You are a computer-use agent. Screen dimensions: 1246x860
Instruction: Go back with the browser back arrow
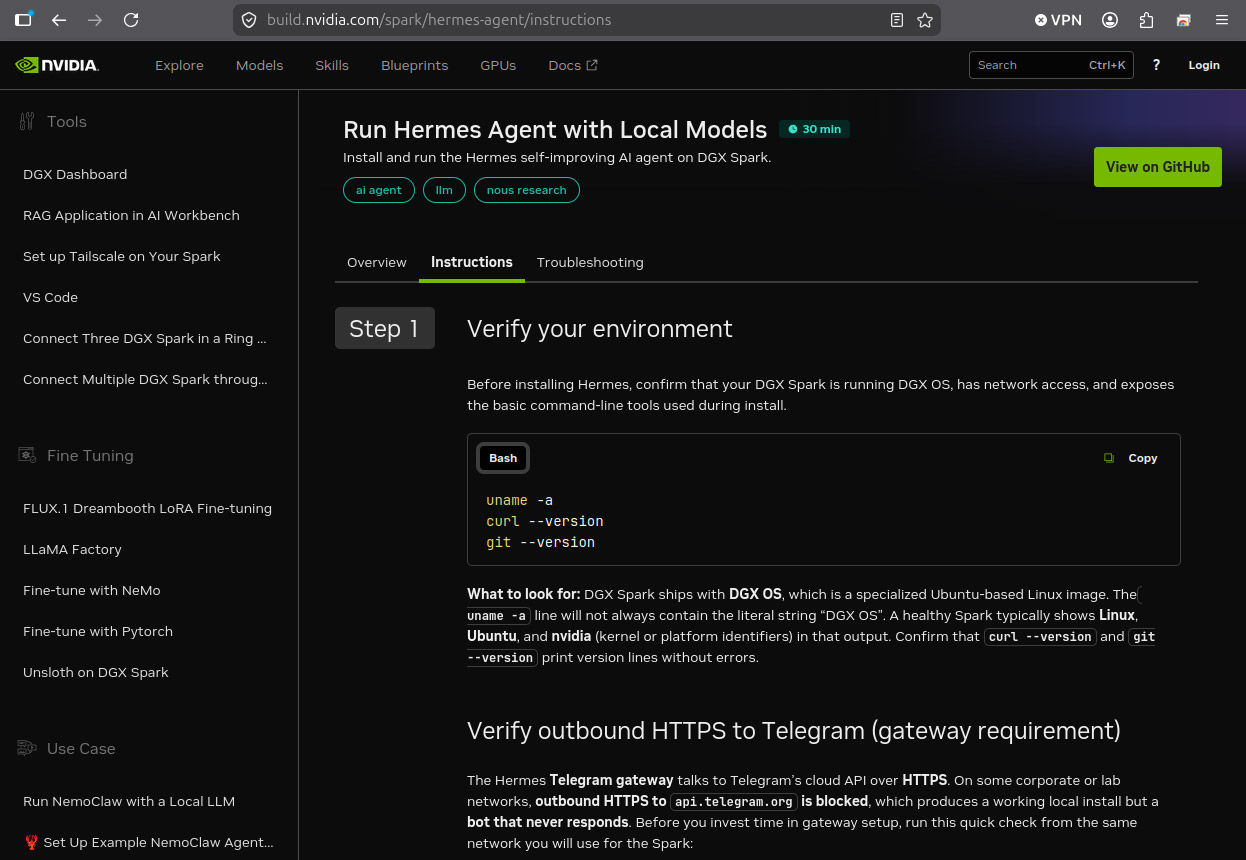[59, 20]
